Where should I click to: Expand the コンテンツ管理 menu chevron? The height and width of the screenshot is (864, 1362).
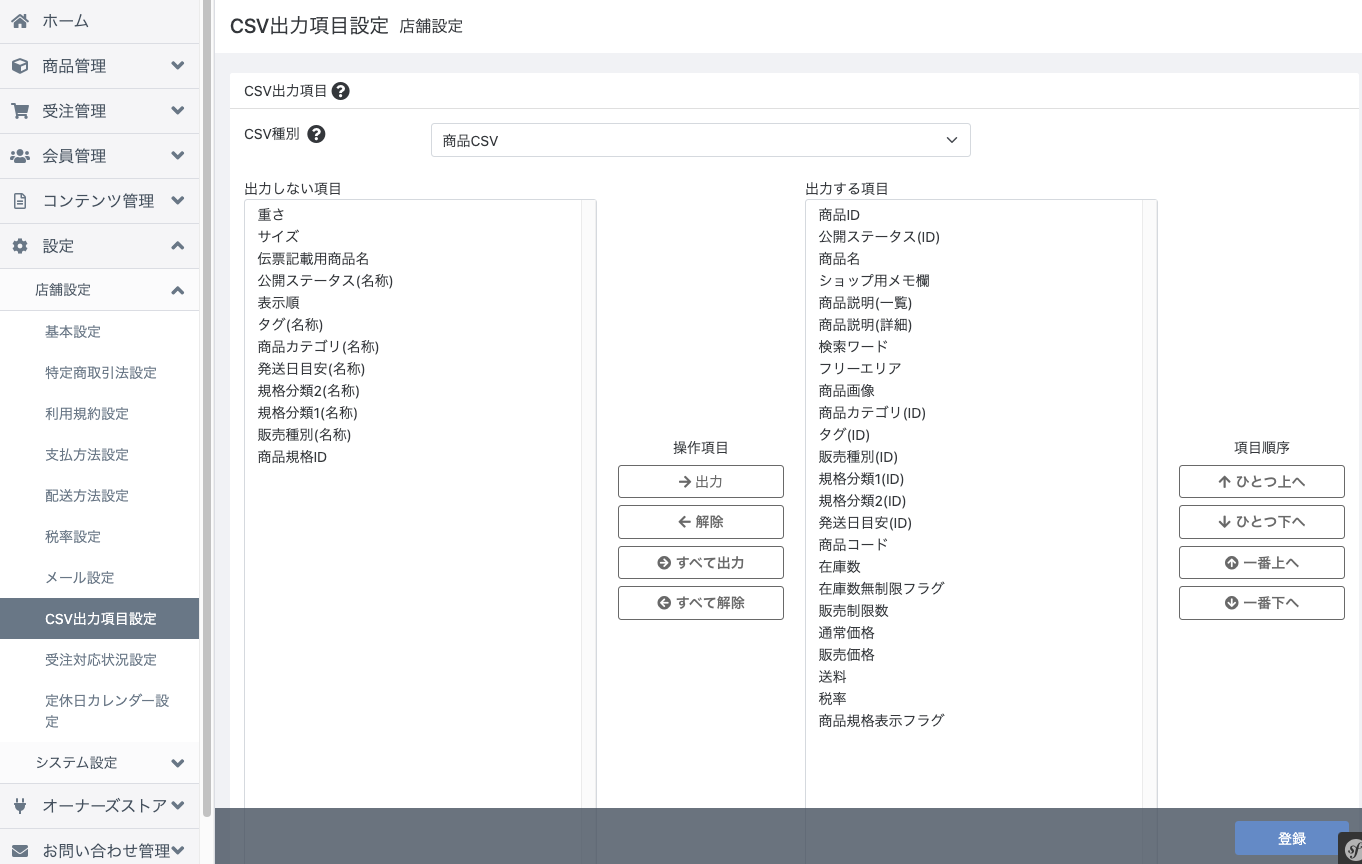178,201
